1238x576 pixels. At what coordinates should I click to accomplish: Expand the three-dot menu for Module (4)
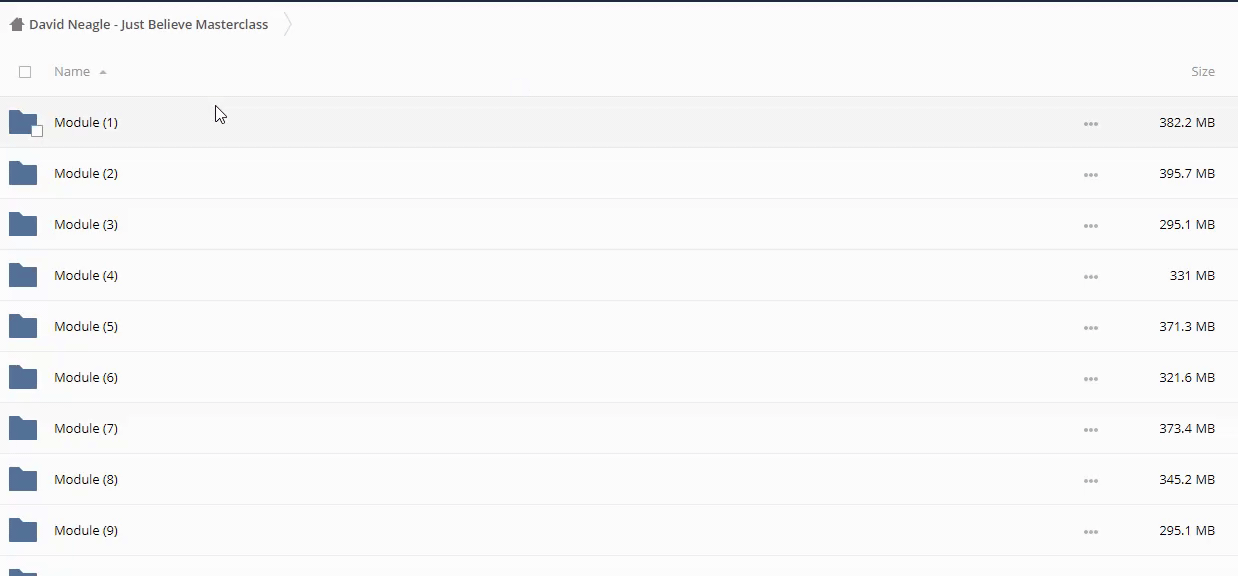(x=1090, y=277)
